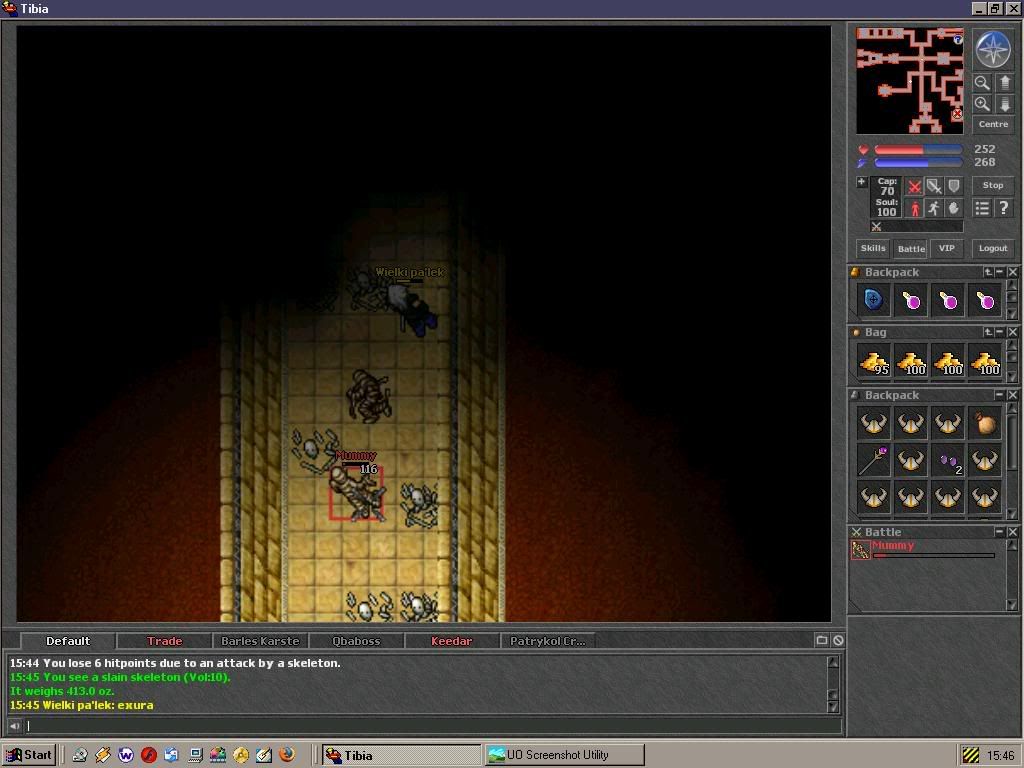Move minimap one floor down

(x=1004, y=104)
